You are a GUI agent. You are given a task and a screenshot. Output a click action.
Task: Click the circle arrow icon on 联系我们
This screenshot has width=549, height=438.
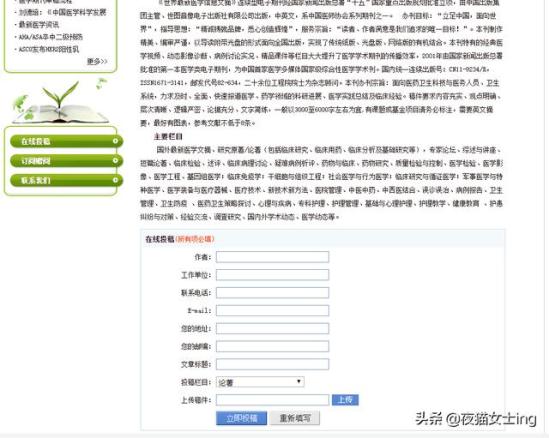[115, 180]
